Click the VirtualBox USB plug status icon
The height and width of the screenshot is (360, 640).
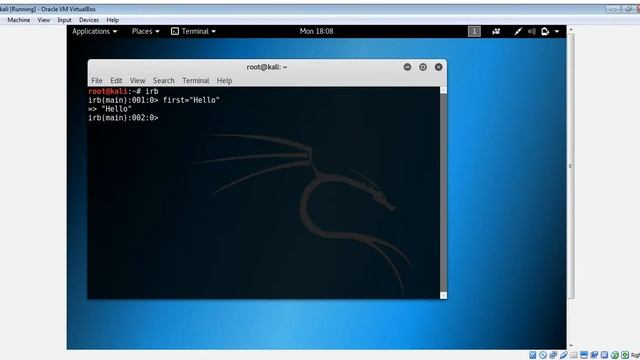[564, 355]
